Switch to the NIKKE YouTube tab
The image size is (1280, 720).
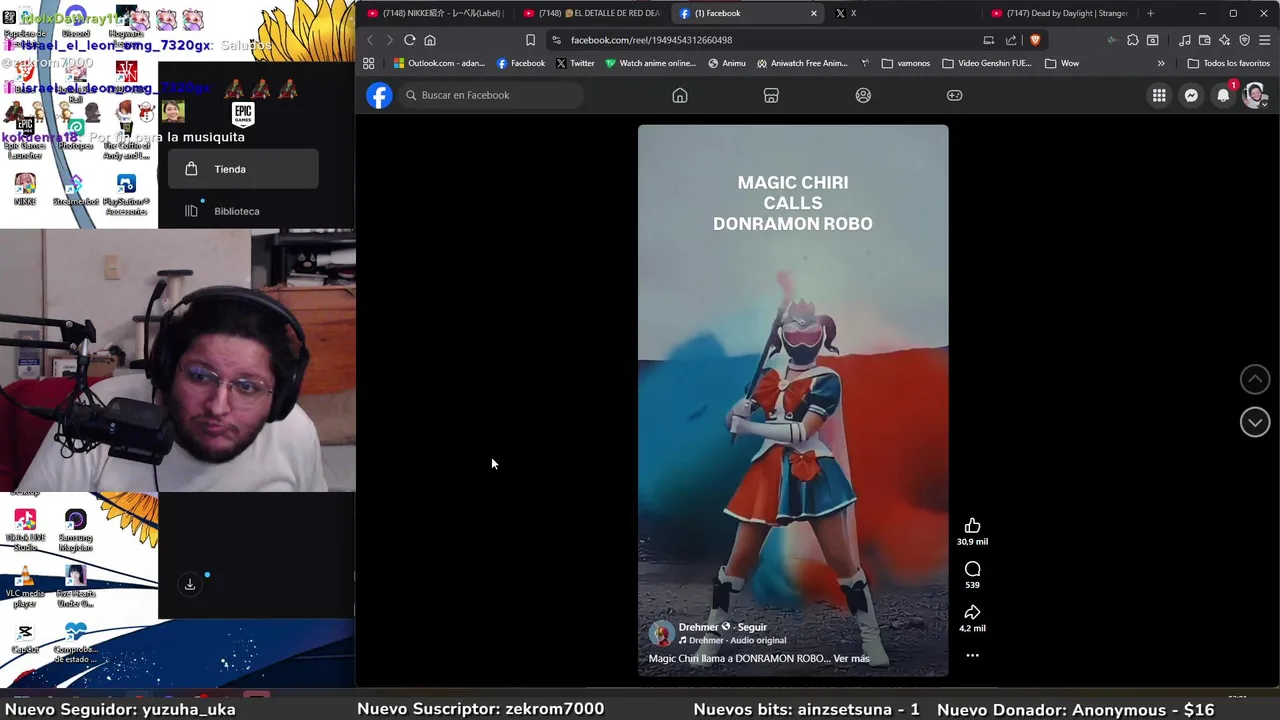tap(435, 13)
